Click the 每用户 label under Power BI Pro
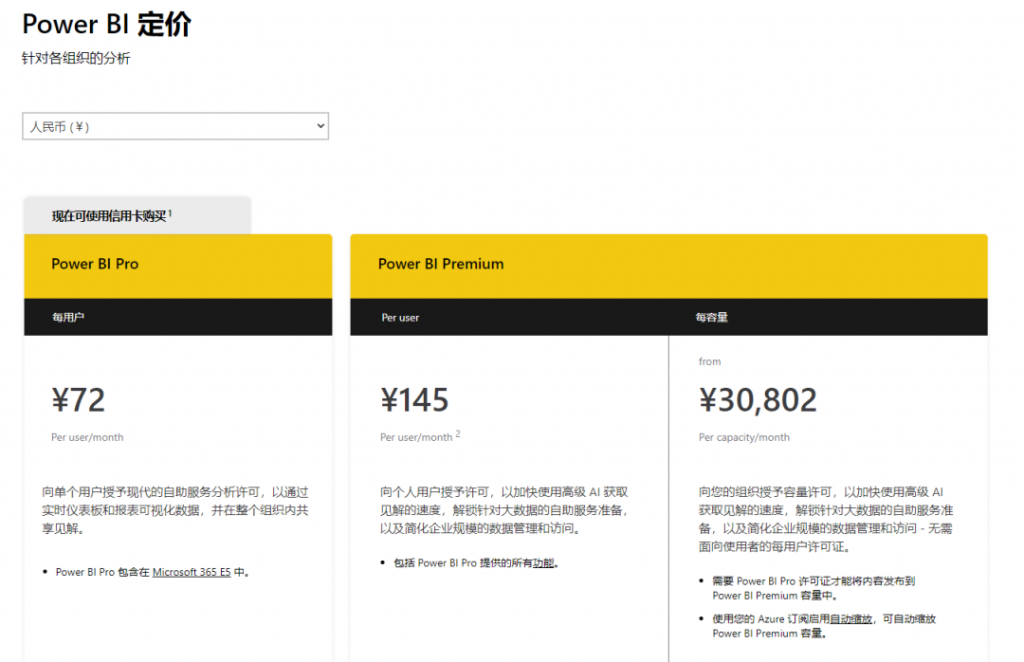Image resolution: width=1024 pixels, height=662 pixels. [x=69, y=317]
